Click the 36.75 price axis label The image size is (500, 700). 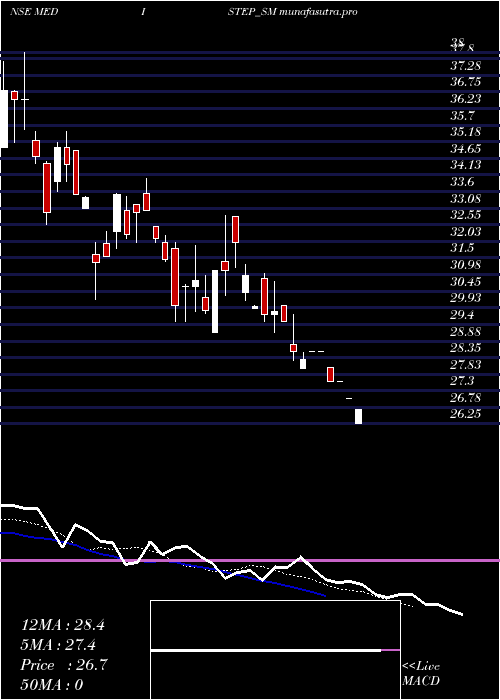465,82
